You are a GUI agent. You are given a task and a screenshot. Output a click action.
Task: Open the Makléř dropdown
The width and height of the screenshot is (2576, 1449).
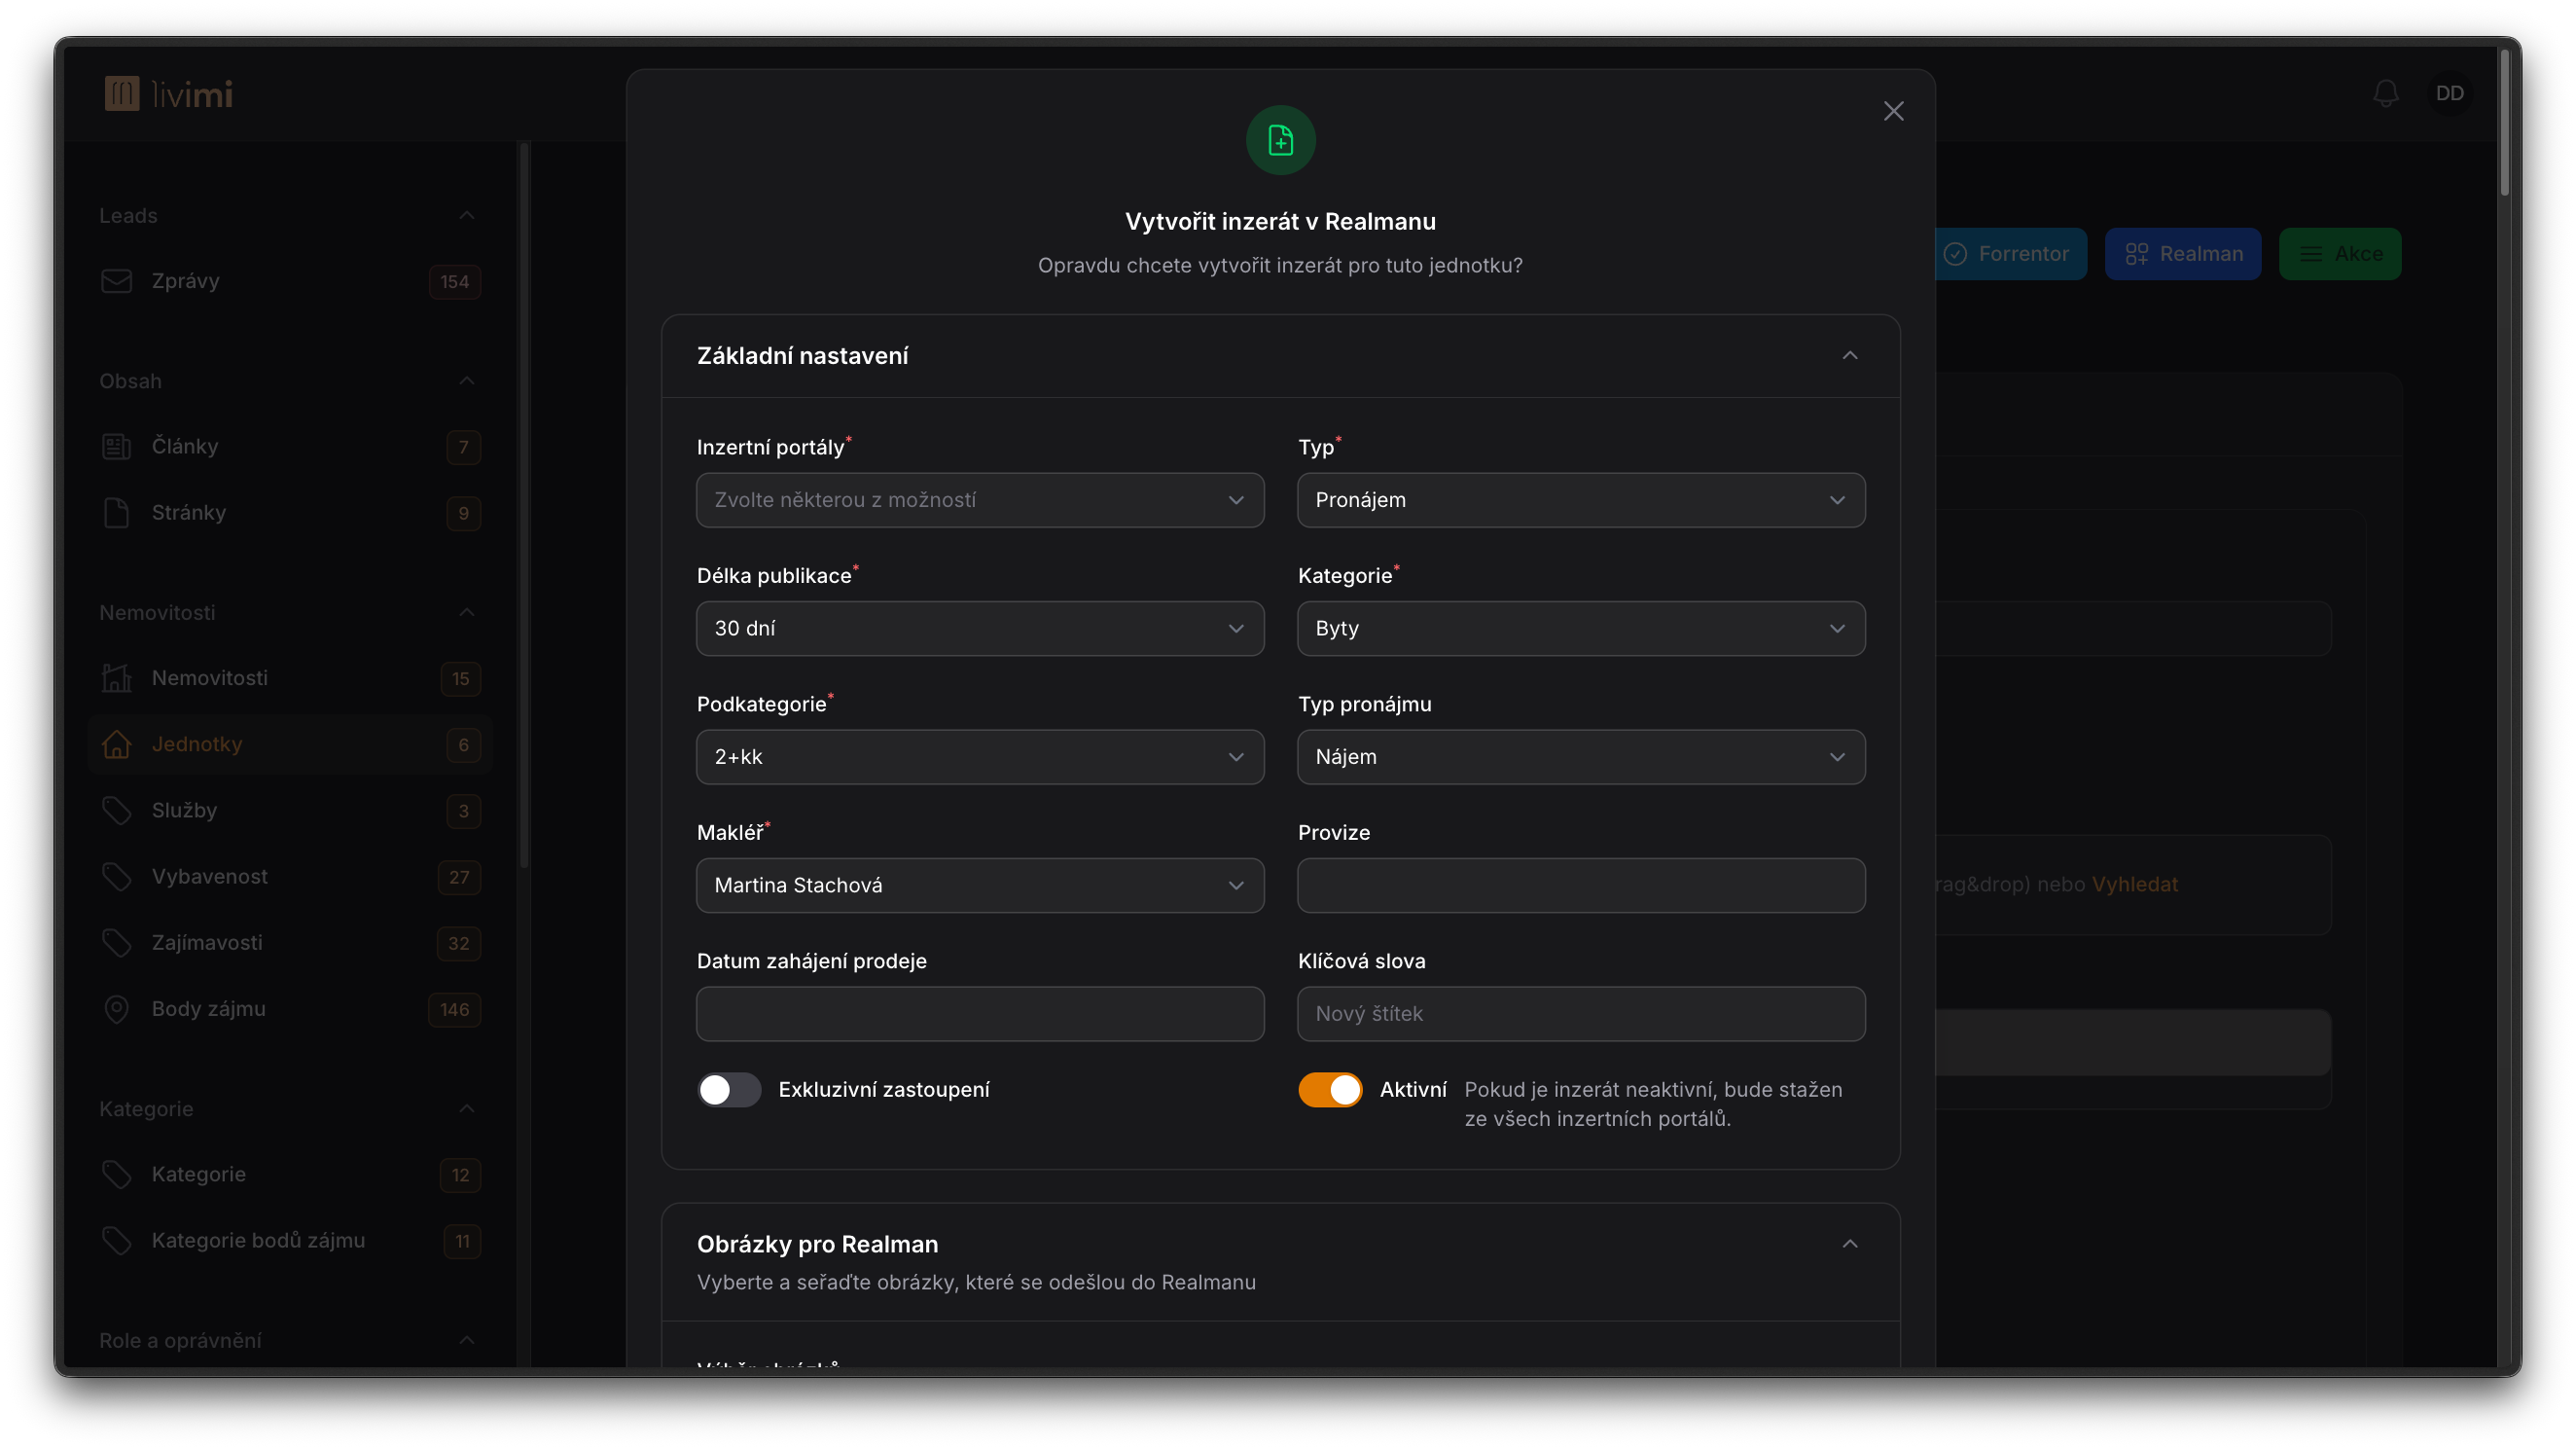(980, 885)
